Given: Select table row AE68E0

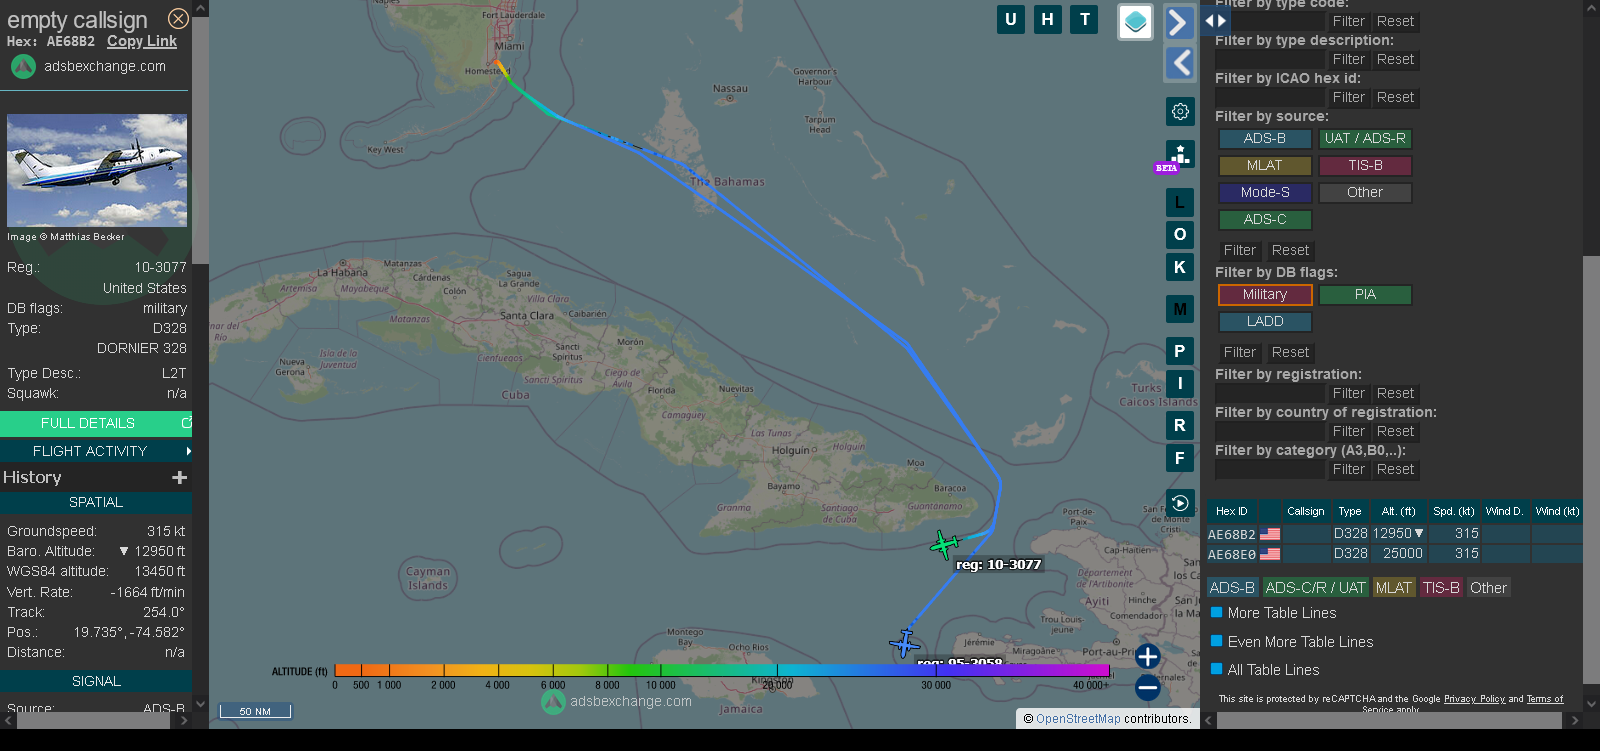Looking at the screenshot, I should 1395,554.
